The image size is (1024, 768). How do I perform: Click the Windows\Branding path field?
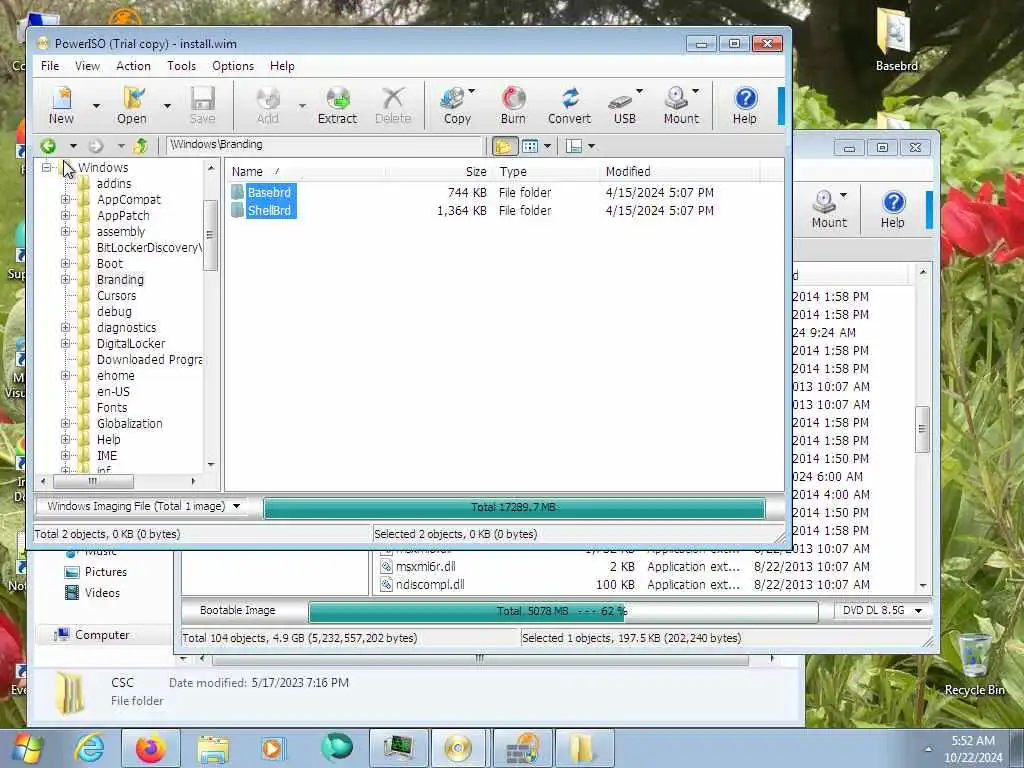pos(325,144)
